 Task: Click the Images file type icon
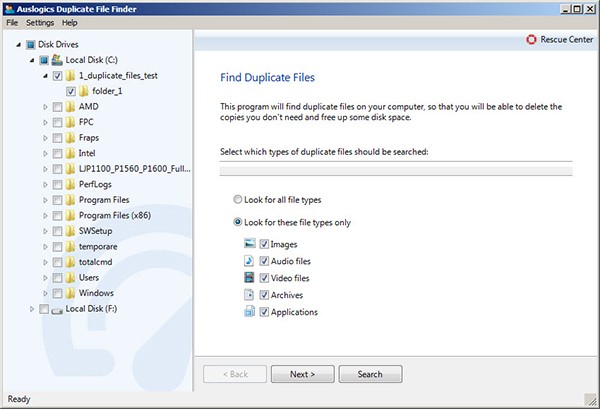pos(250,244)
